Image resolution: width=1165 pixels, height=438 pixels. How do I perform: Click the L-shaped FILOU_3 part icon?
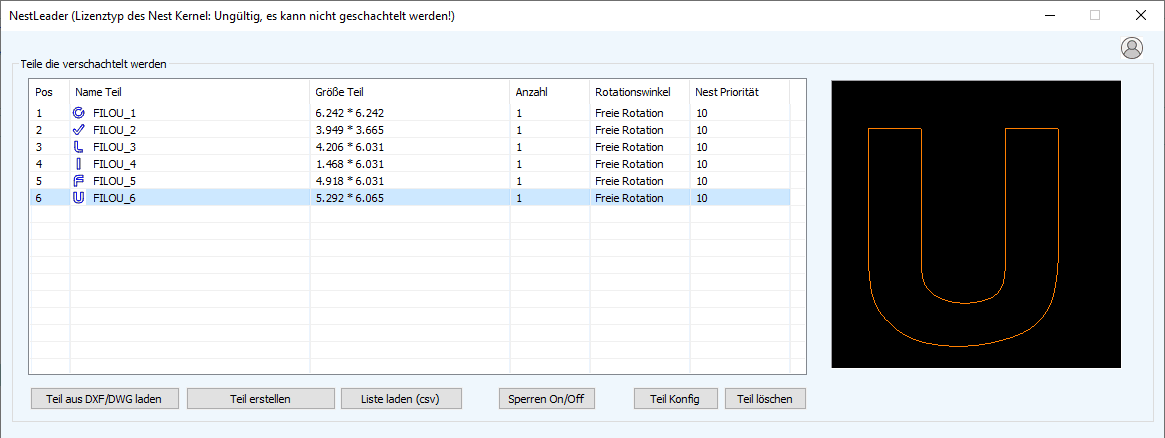click(x=79, y=147)
